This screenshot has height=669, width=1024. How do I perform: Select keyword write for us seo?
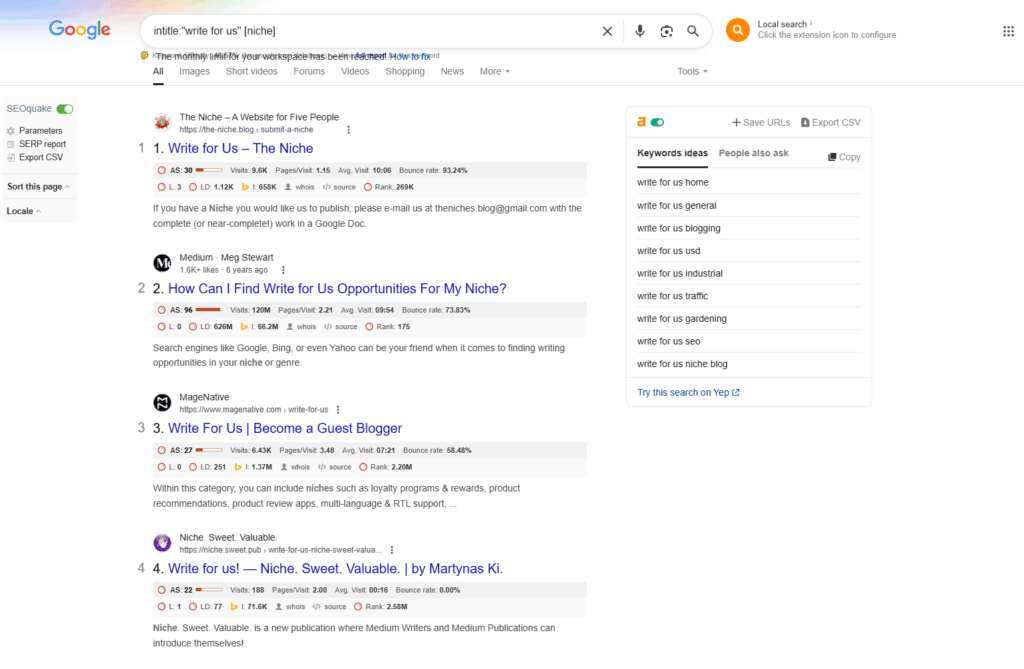click(668, 341)
